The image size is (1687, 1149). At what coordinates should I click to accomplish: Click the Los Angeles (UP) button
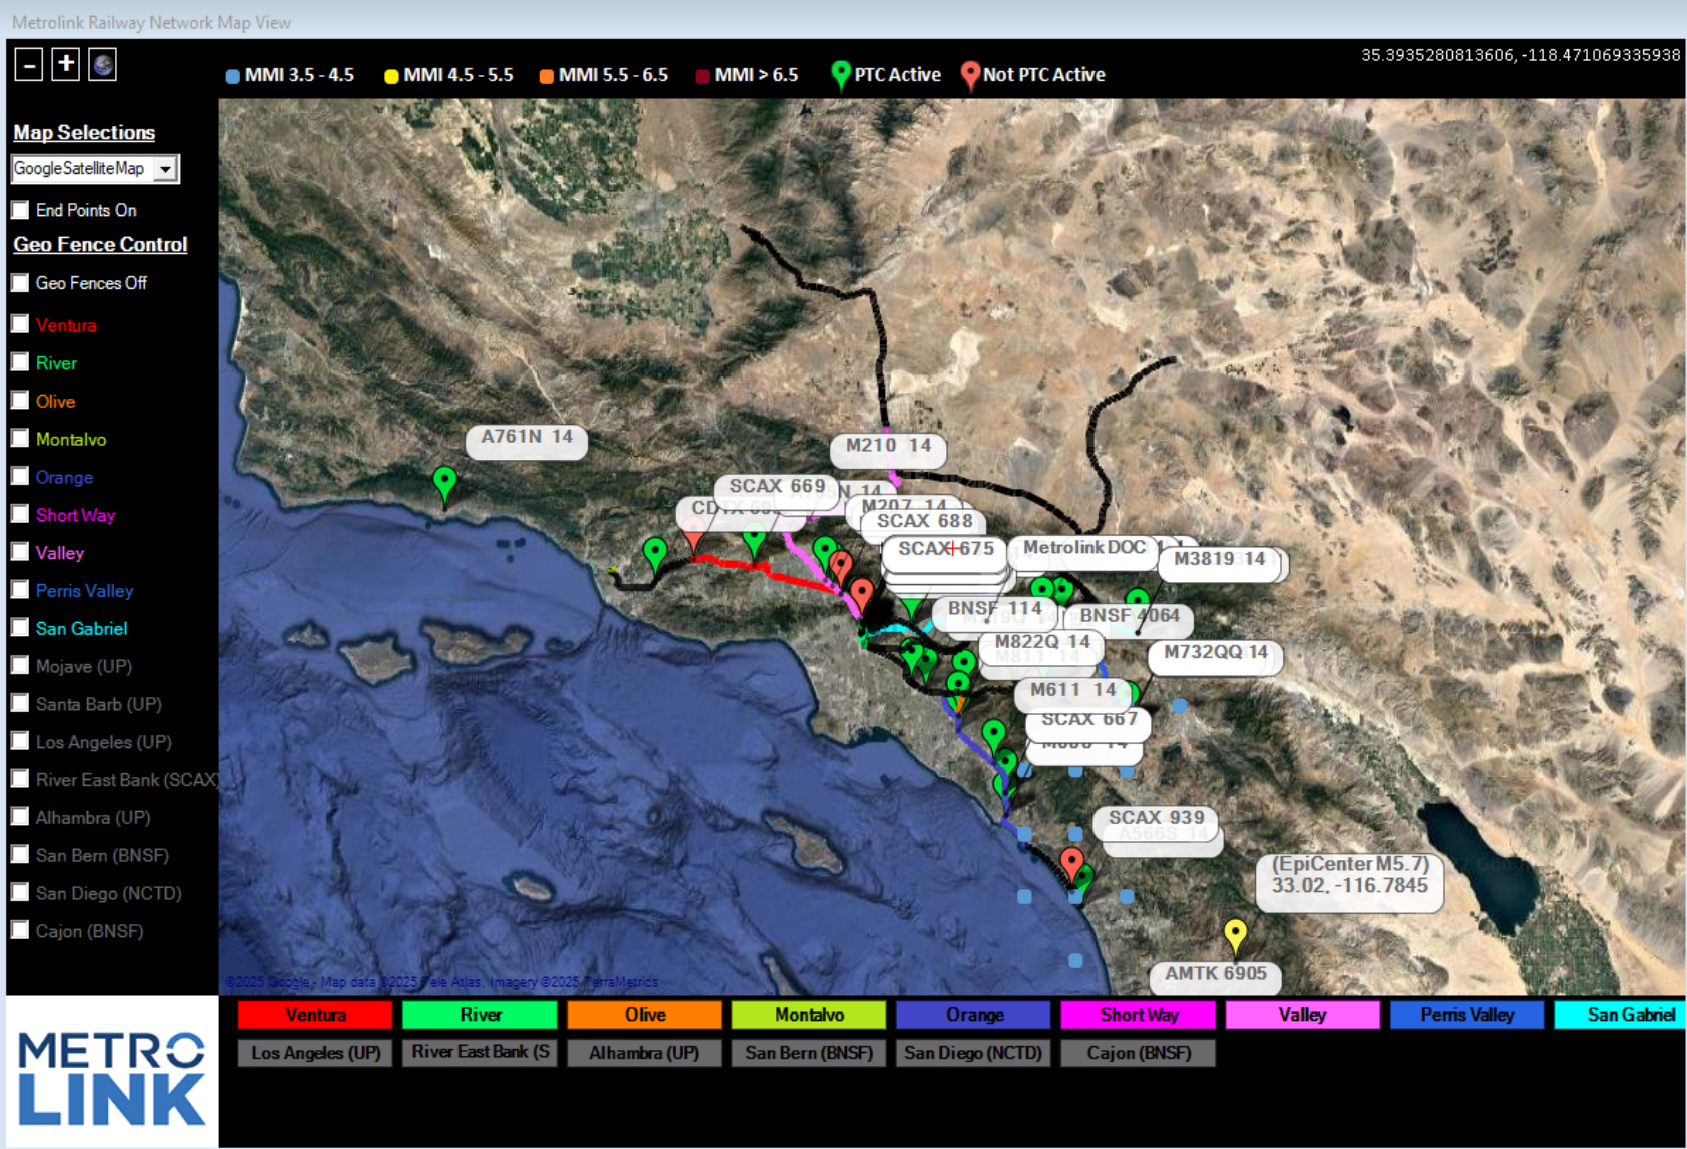point(316,1053)
